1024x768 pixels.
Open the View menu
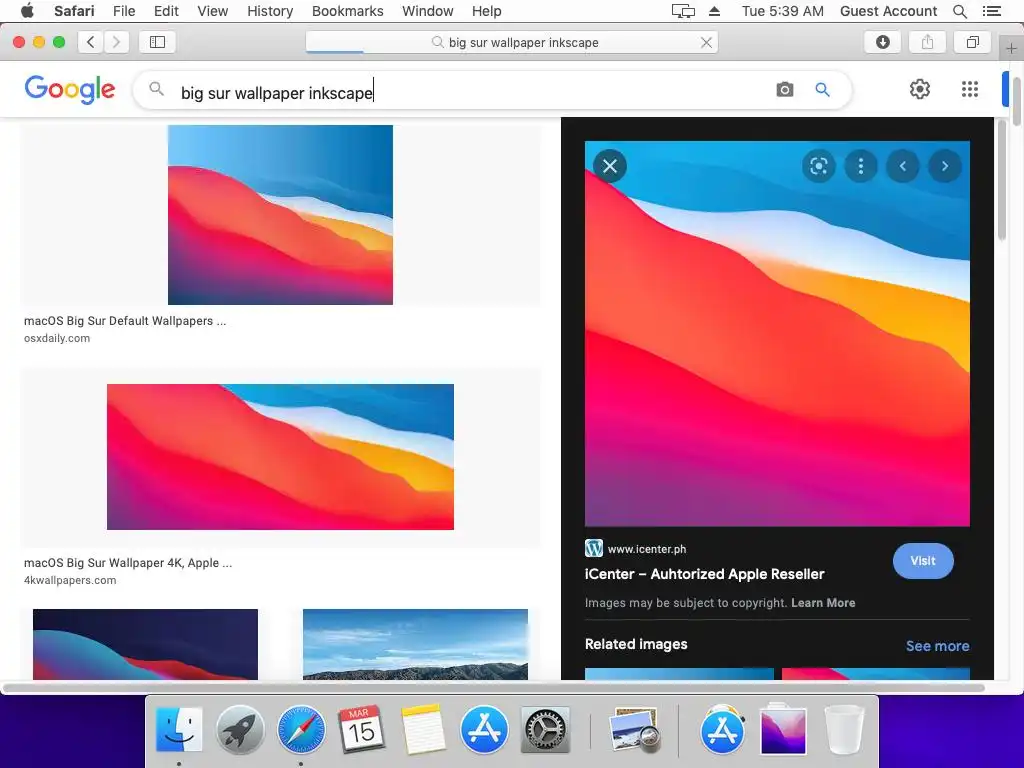tap(212, 11)
